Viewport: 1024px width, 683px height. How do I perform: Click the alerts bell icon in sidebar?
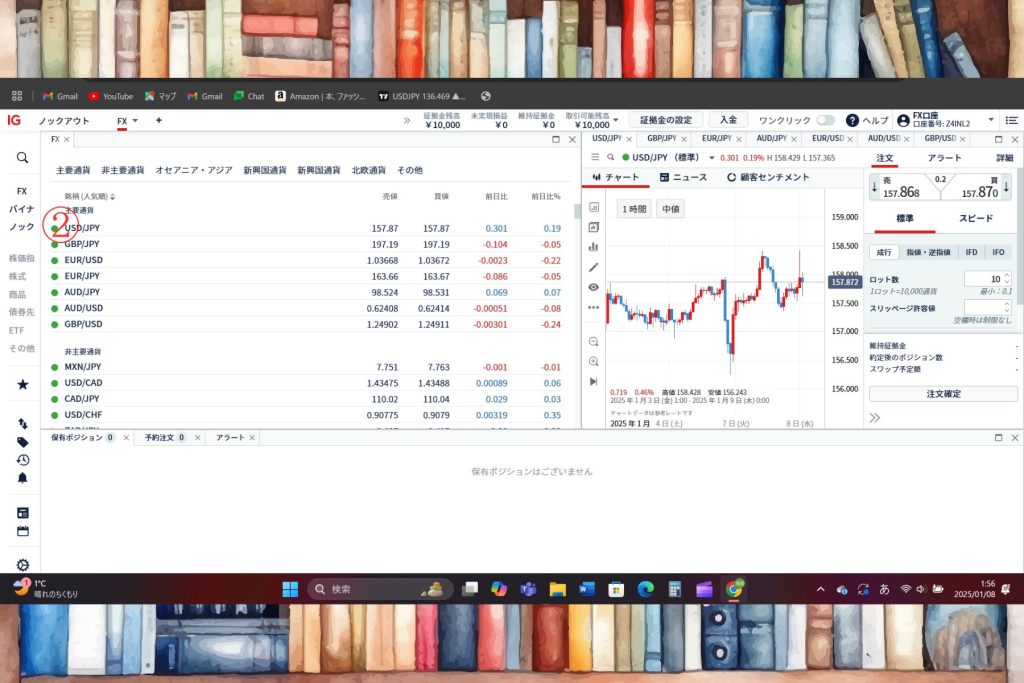click(x=22, y=478)
